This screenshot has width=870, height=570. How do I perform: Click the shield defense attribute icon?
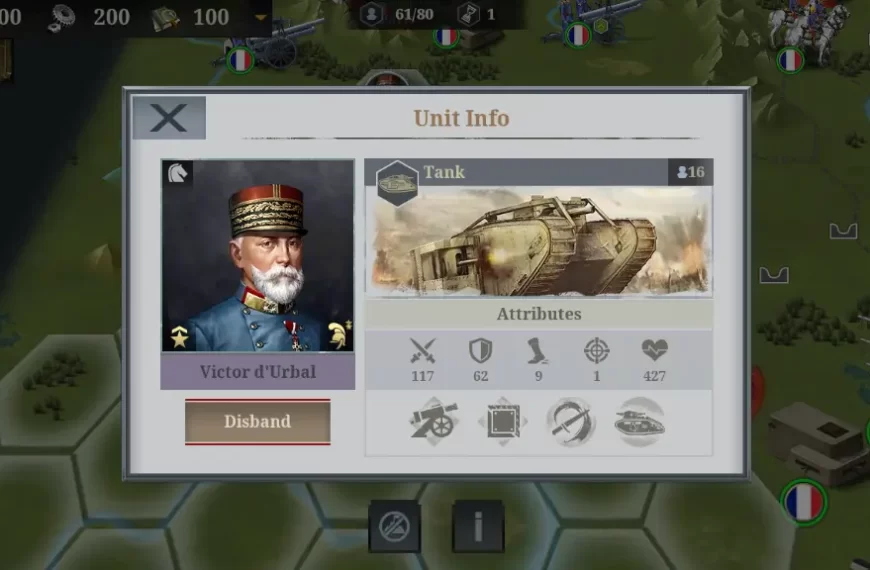pyautogui.click(x=480, y=351)
